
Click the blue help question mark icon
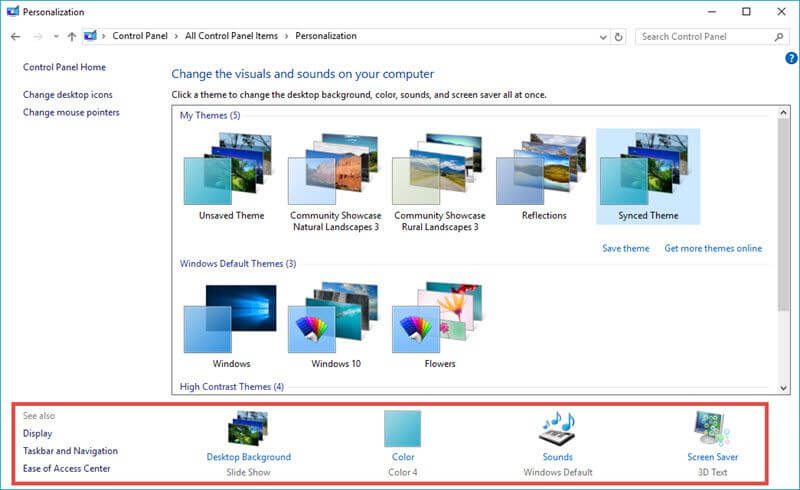click(791, 58)
